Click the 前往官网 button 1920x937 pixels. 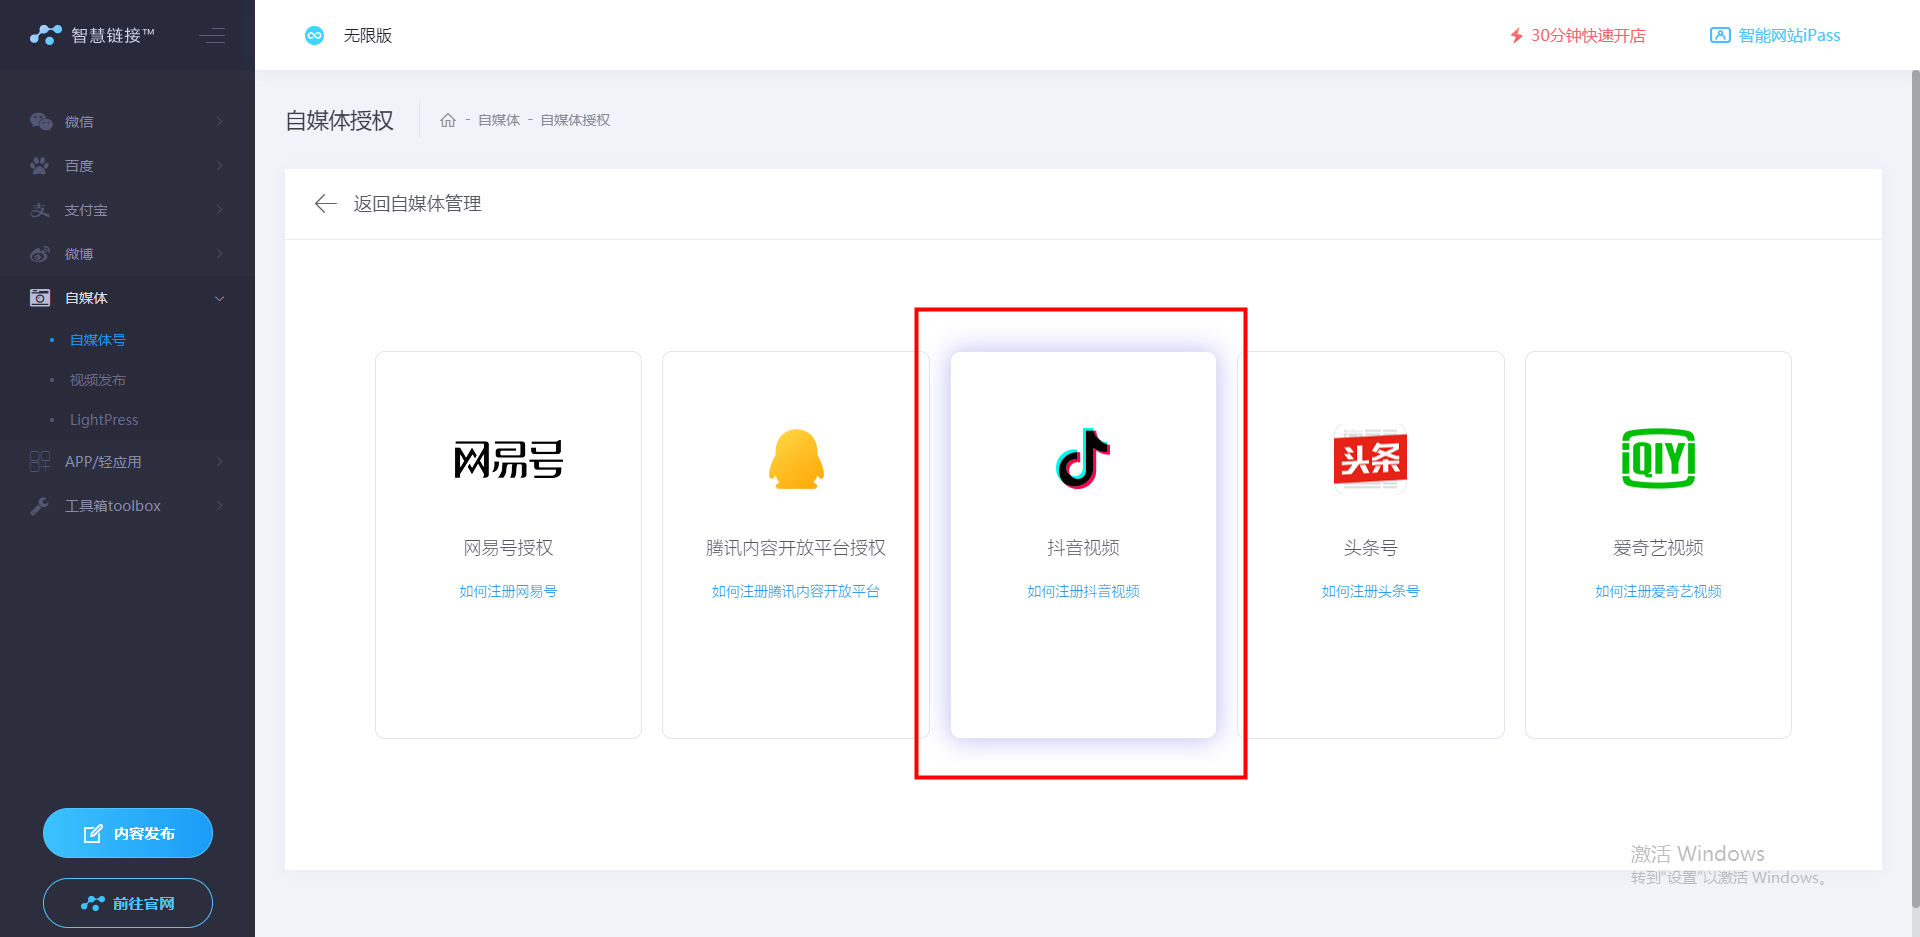click(x=128, y=903)
